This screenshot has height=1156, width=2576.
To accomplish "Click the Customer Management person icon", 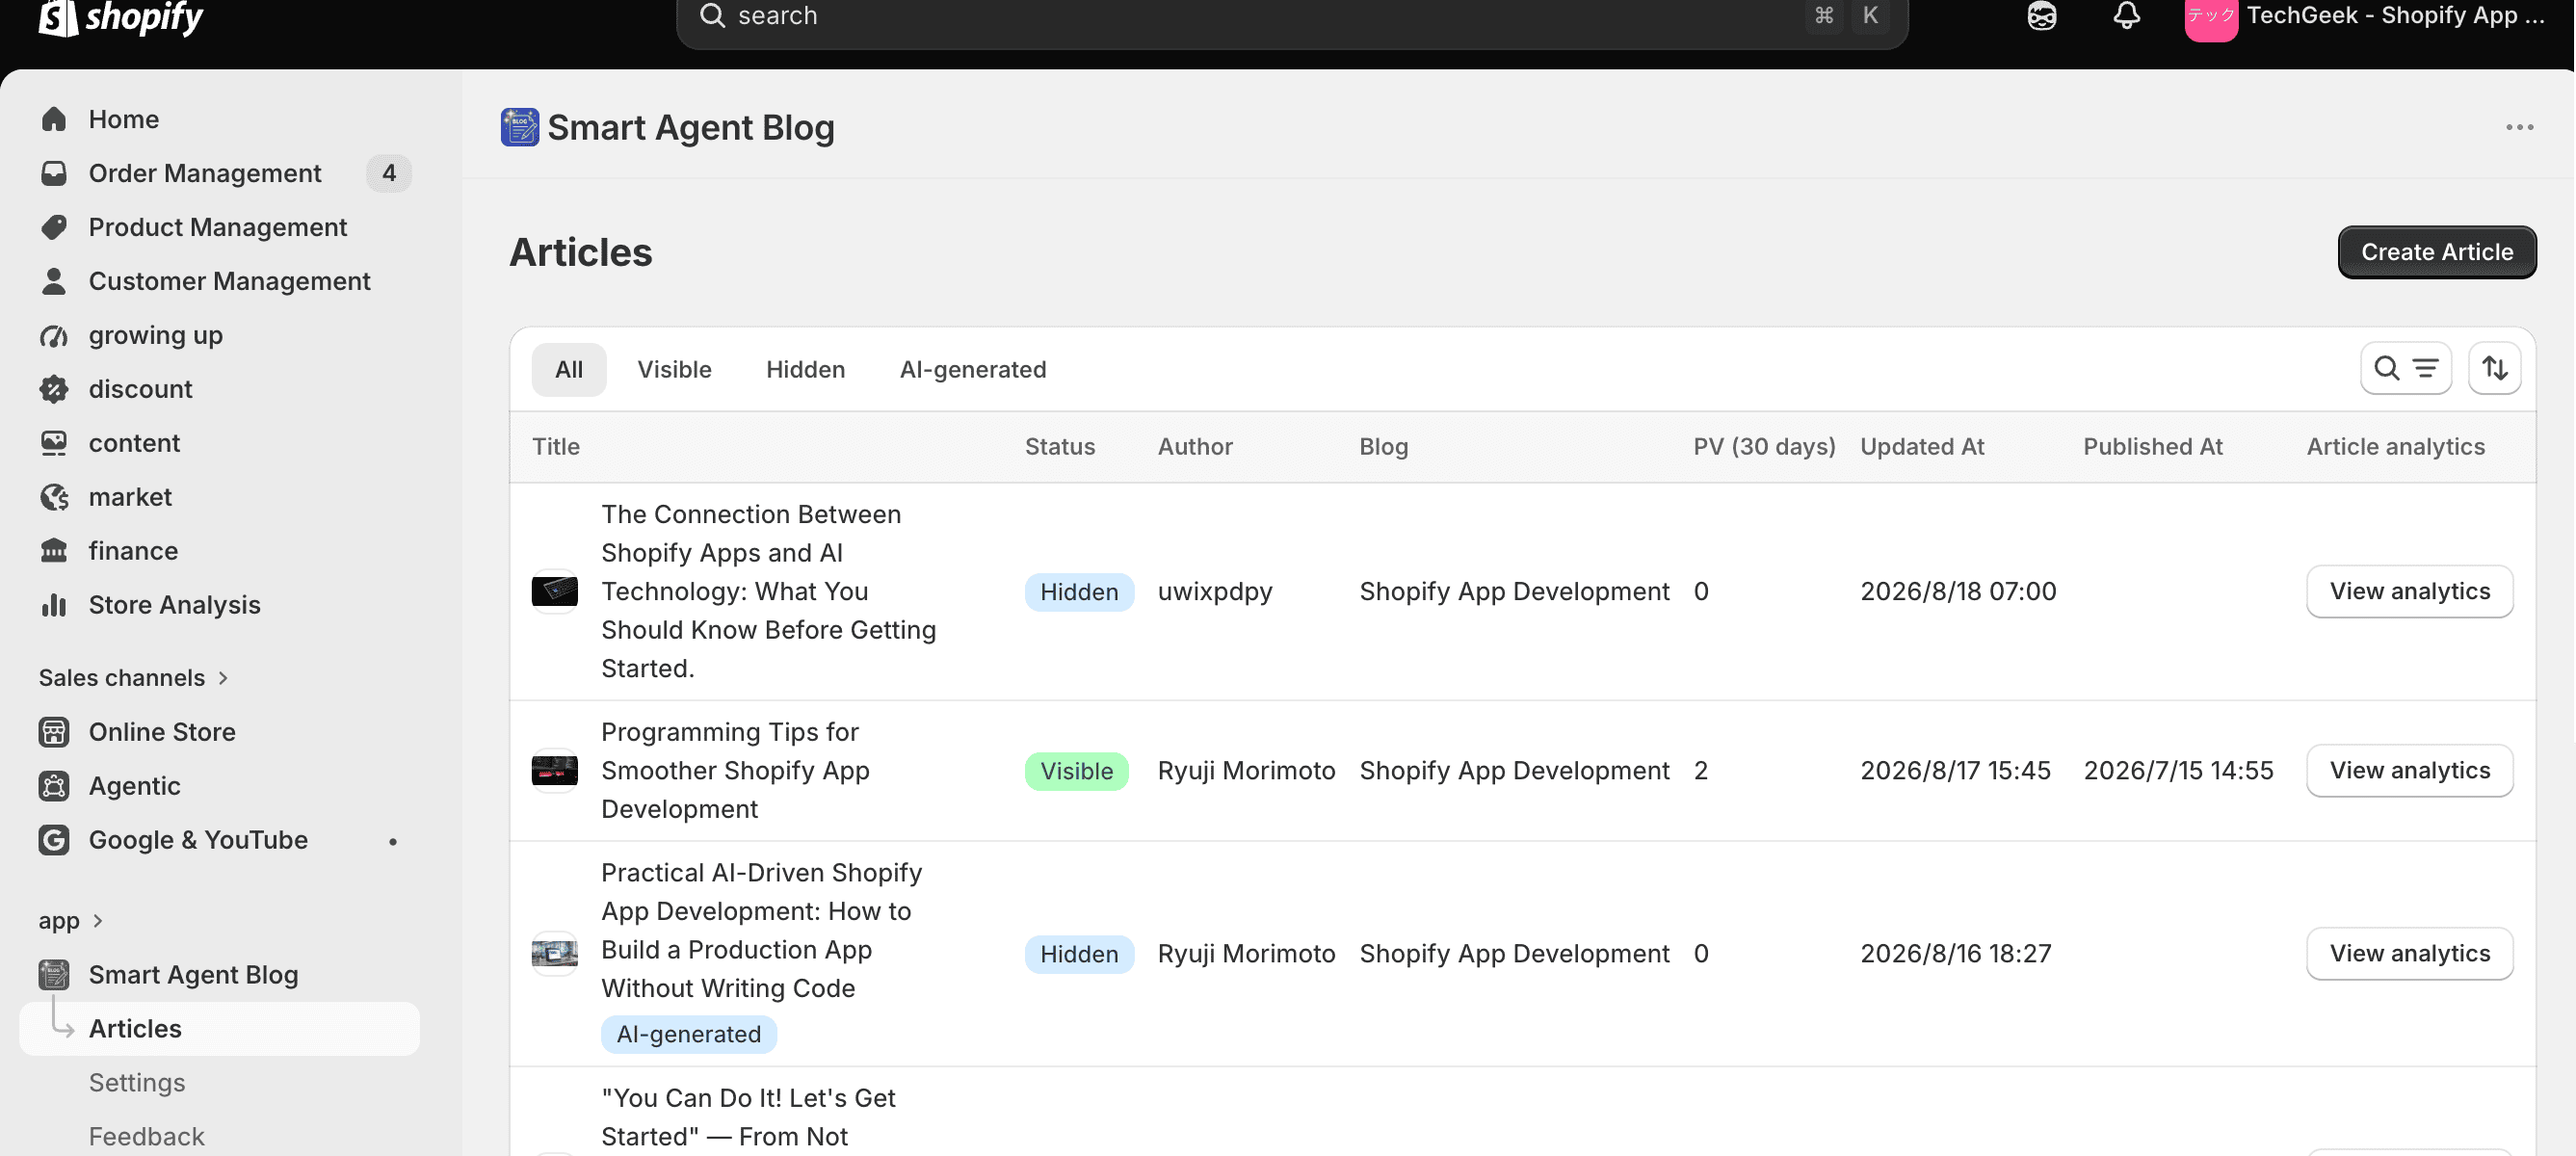I will (x=54, y=281).
